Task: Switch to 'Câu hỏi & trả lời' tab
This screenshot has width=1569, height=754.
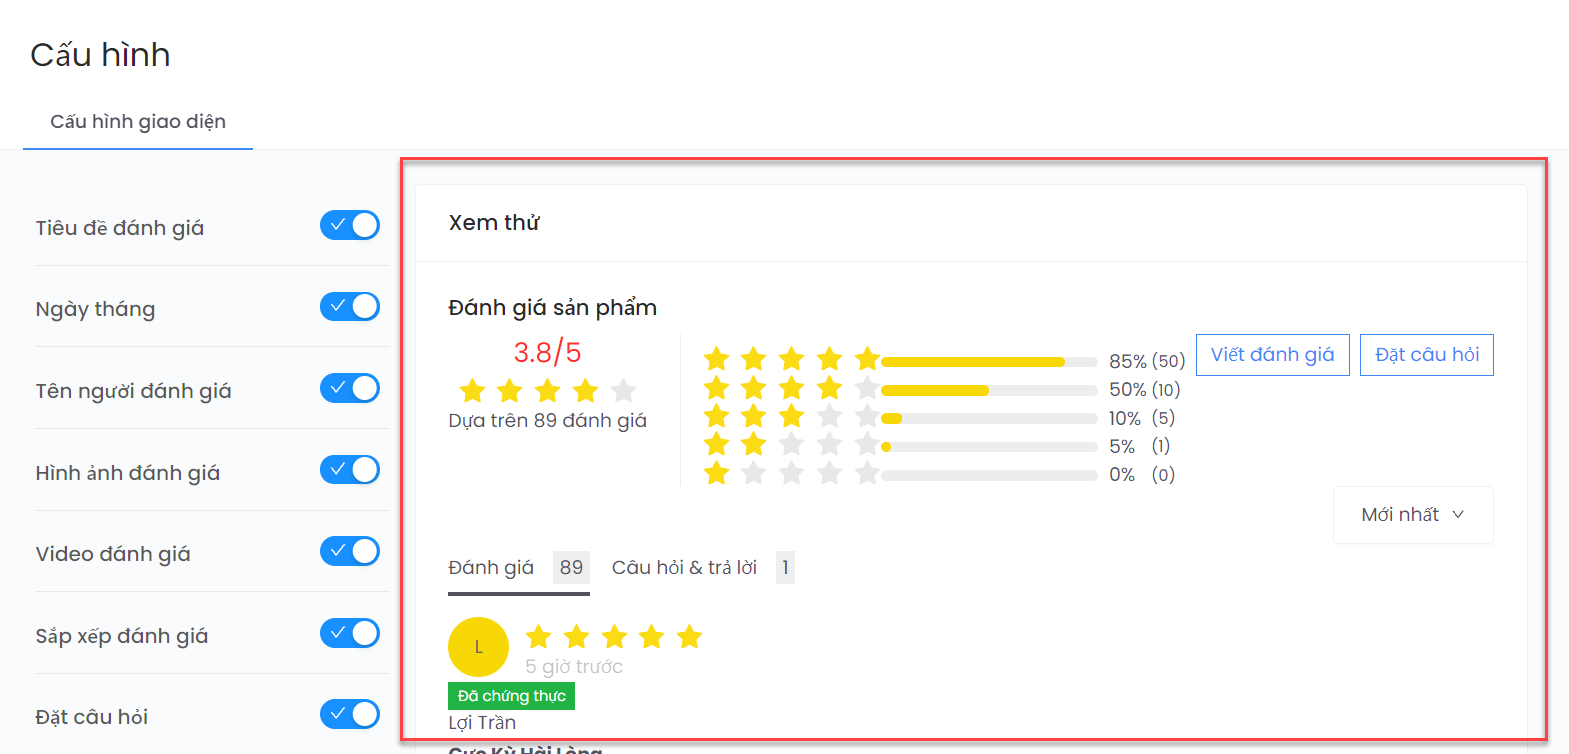Action: [684, 568]
